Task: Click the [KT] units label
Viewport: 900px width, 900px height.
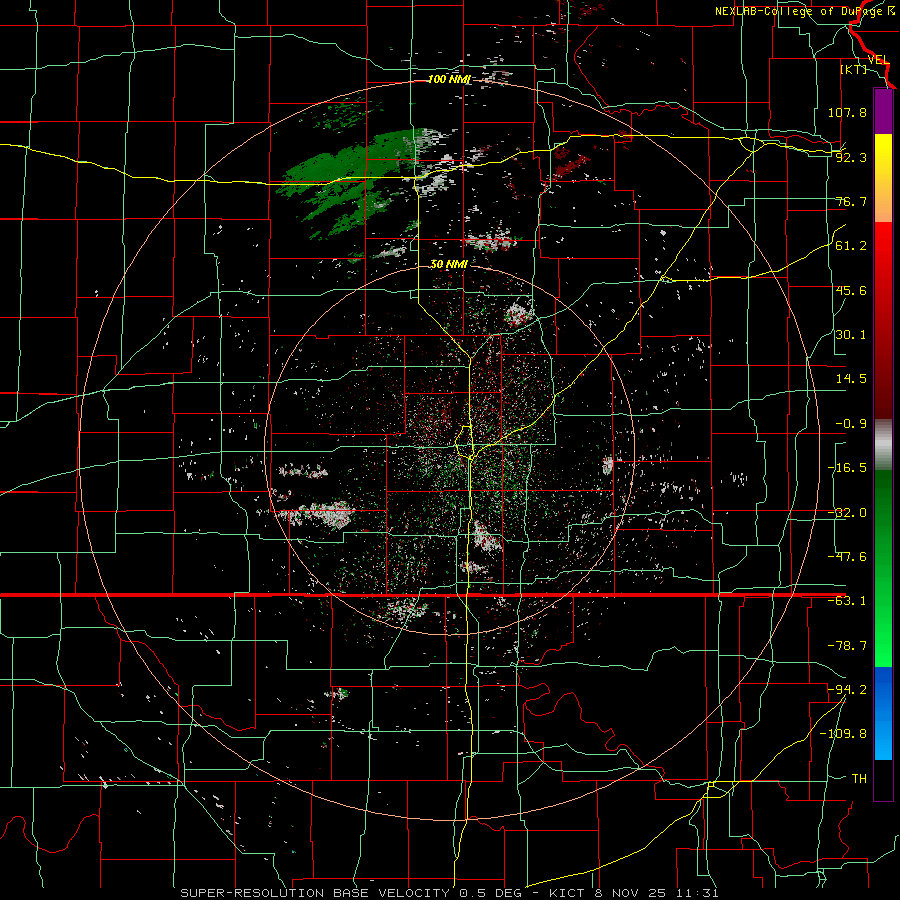Action: pyautogui.click(x=854, y=69)
